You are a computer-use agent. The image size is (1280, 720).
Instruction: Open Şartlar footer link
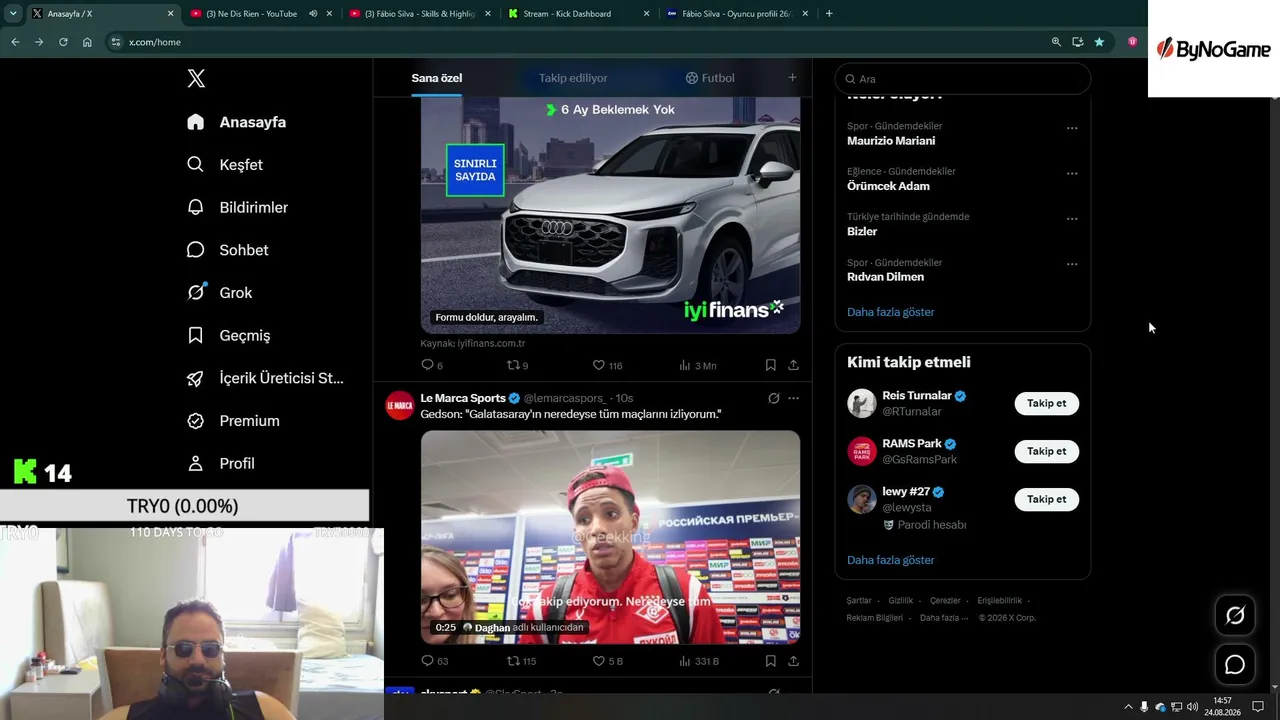859,601
